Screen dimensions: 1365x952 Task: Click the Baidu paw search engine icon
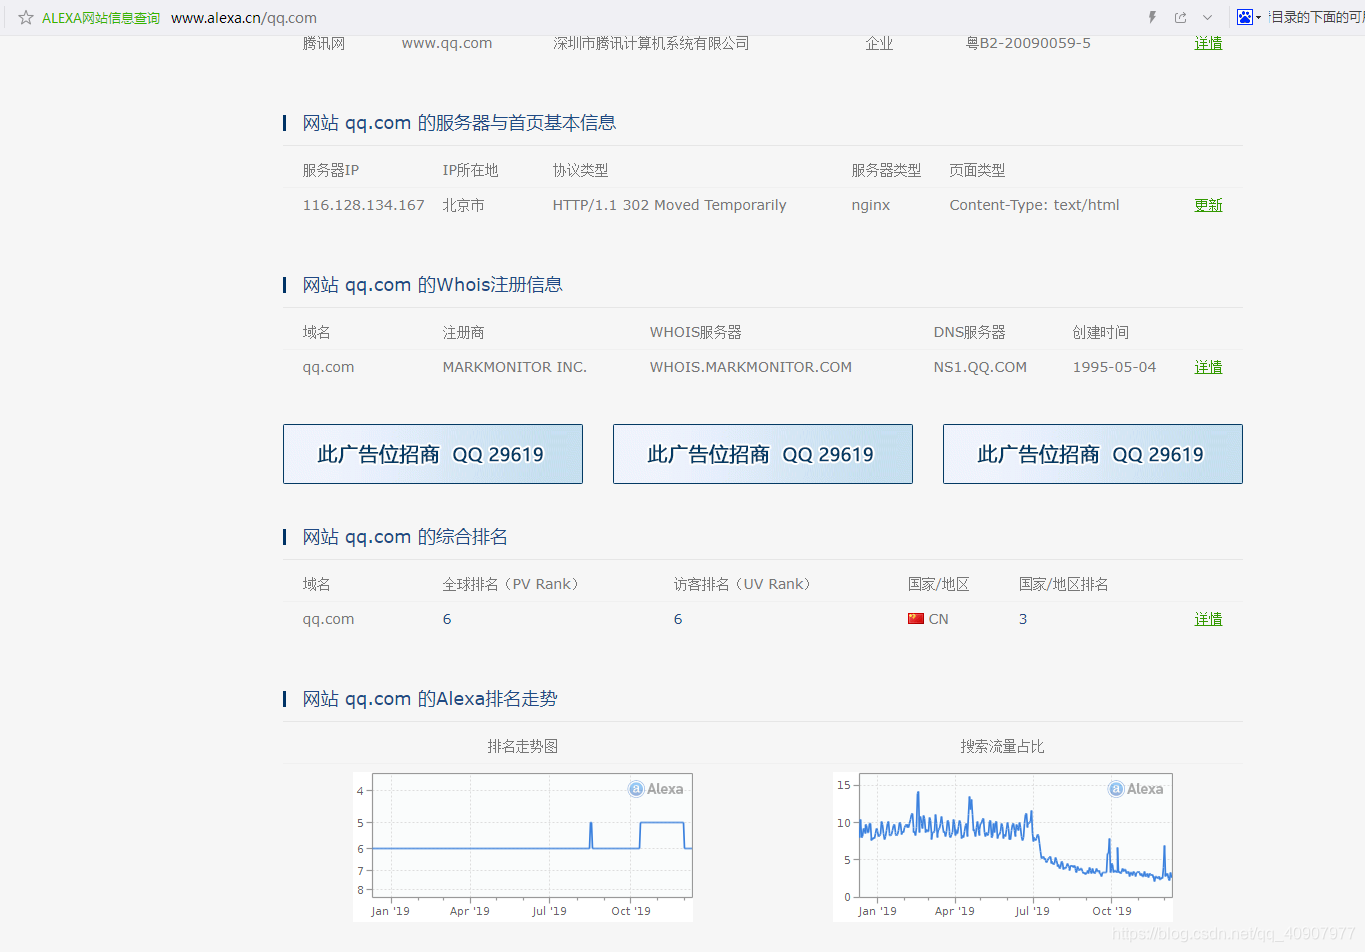[x=1244, y=17]
